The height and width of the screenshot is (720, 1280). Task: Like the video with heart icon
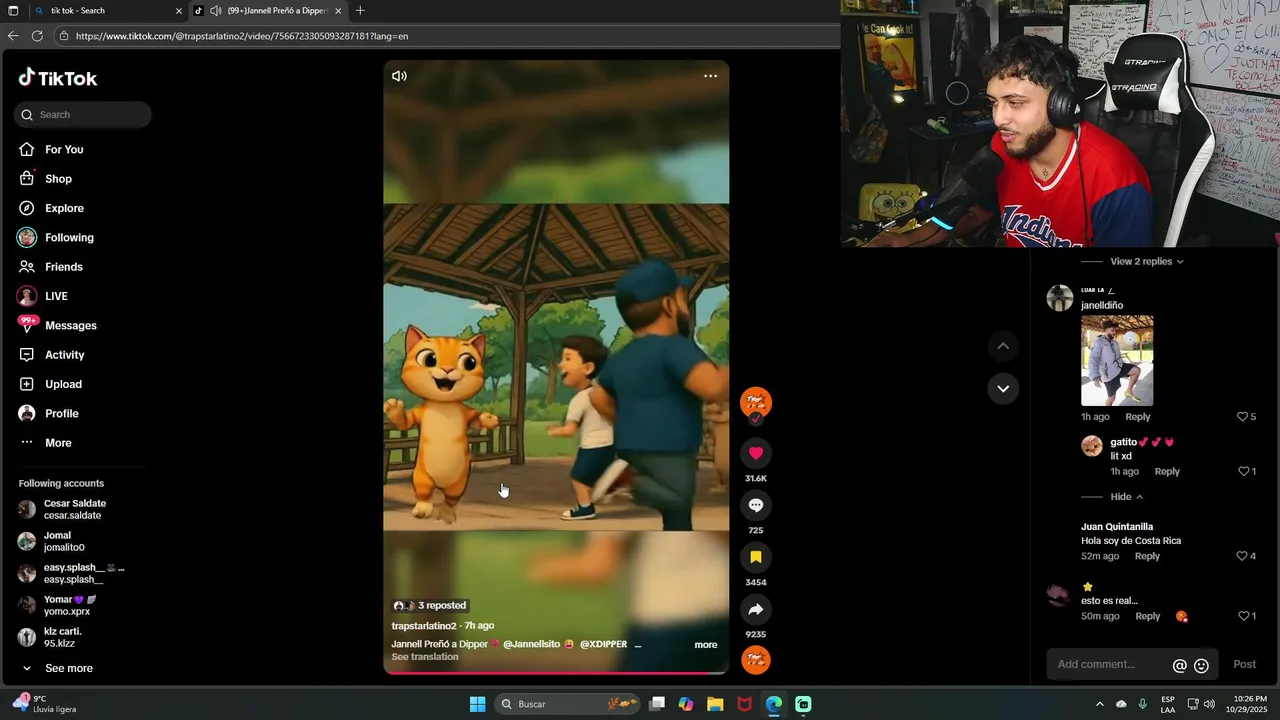(756, 453)
